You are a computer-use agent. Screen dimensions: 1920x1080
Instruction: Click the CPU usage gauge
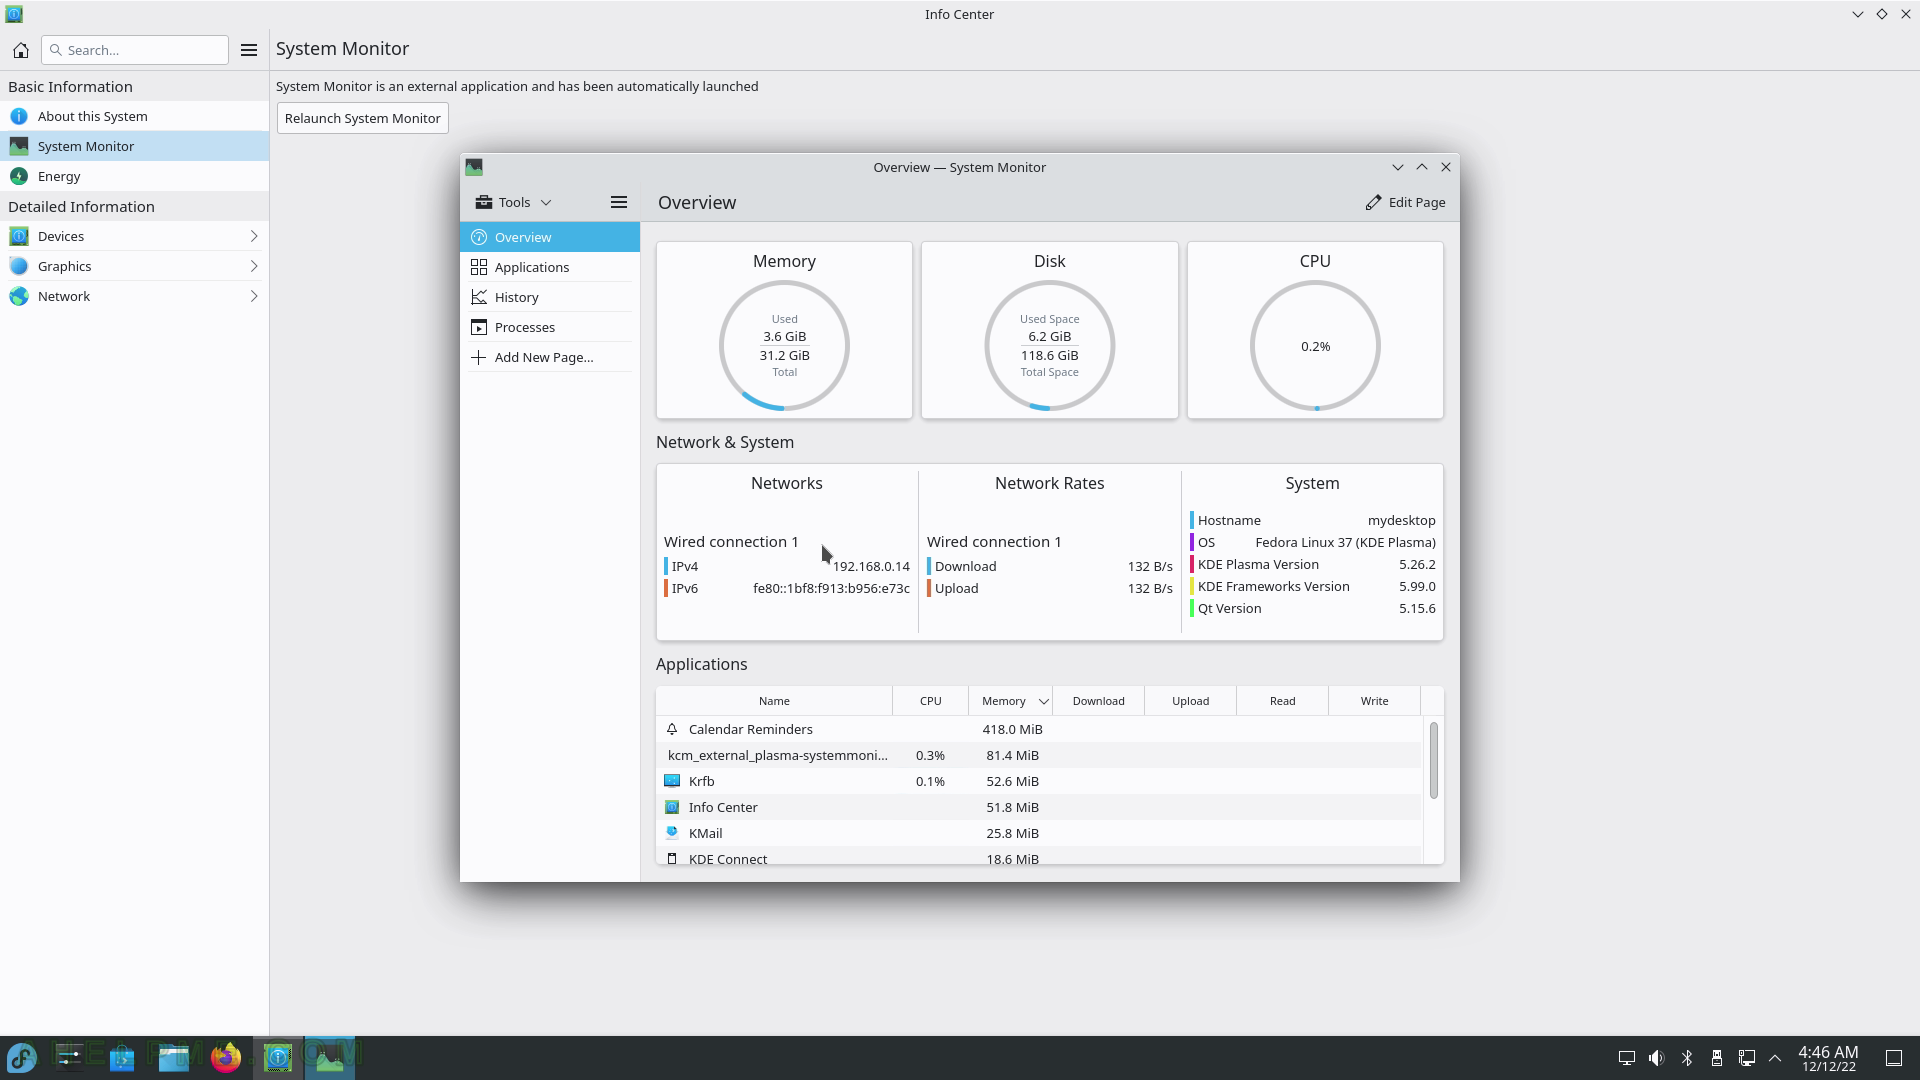[1315, 346]
